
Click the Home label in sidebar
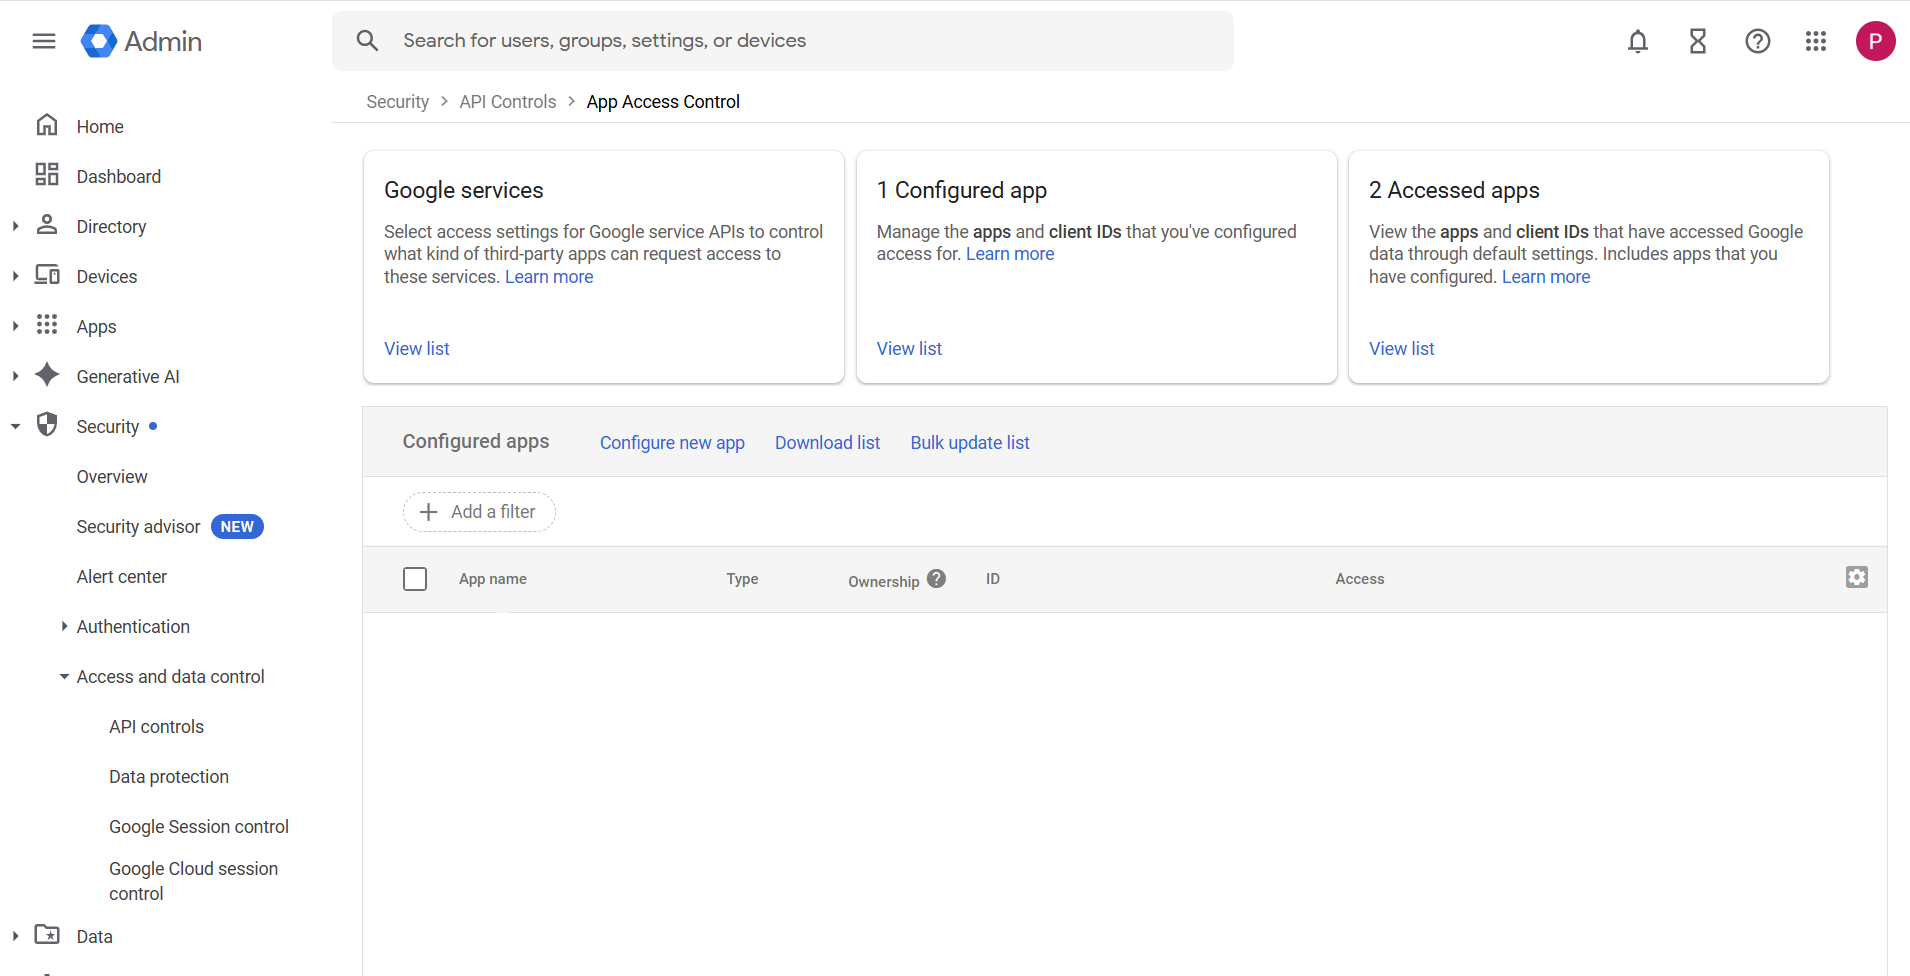click(100, 127)
